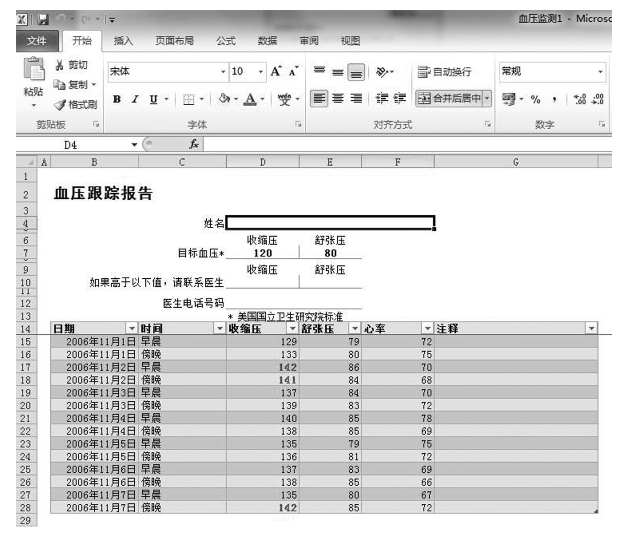Open the font size 10 dropdown
The height and width of the screenshot is (535, 626).
(x=261, y=72)
